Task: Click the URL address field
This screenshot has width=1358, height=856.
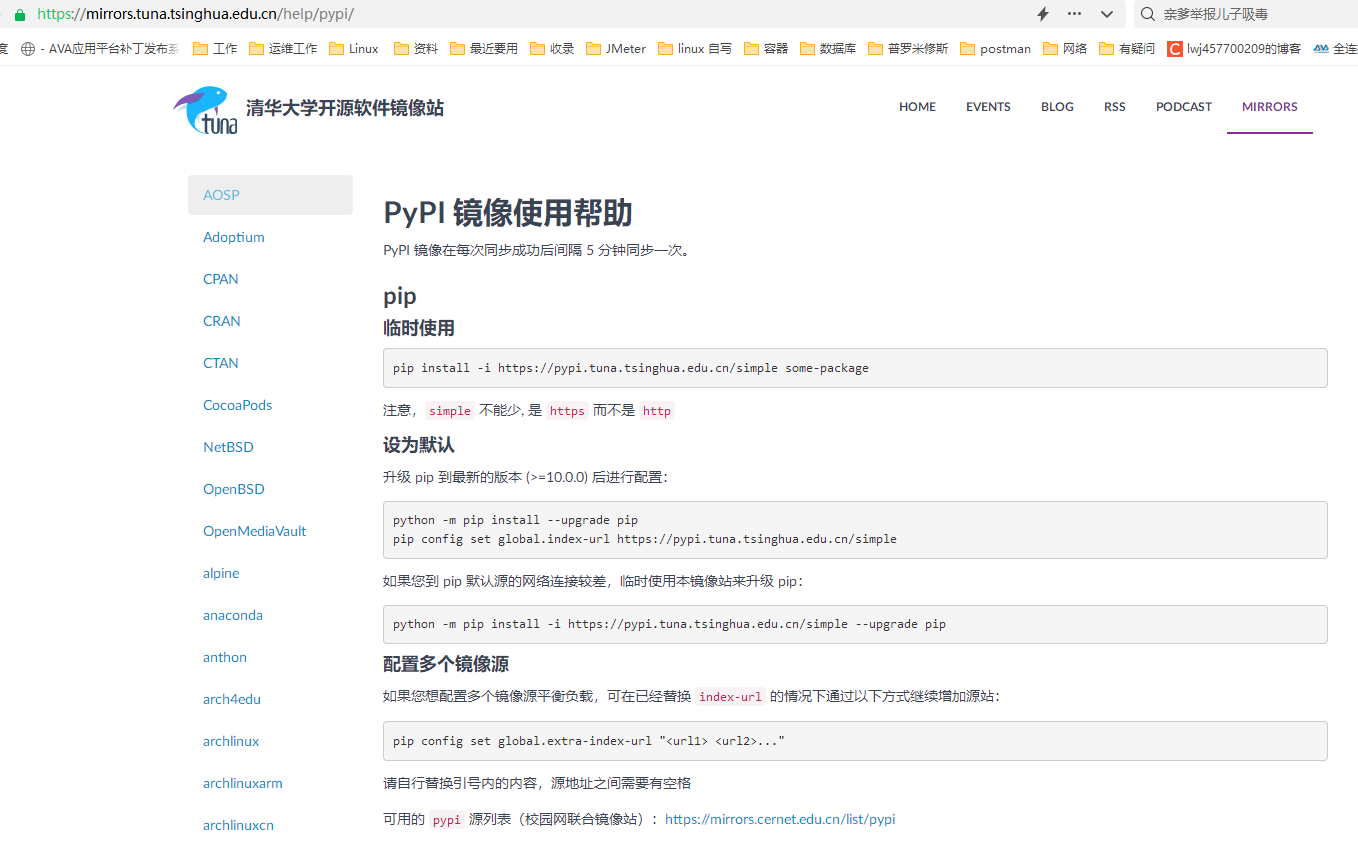Action: tap(196, 14)
